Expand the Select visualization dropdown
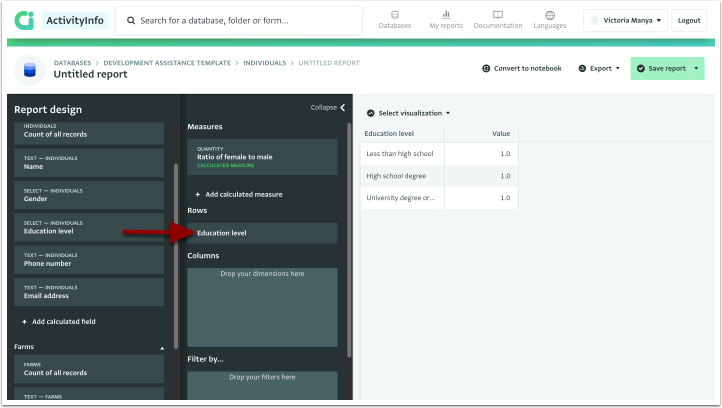The height and width of the screenshot is (408, 722). pyautogui.click(x=409, y=113)
